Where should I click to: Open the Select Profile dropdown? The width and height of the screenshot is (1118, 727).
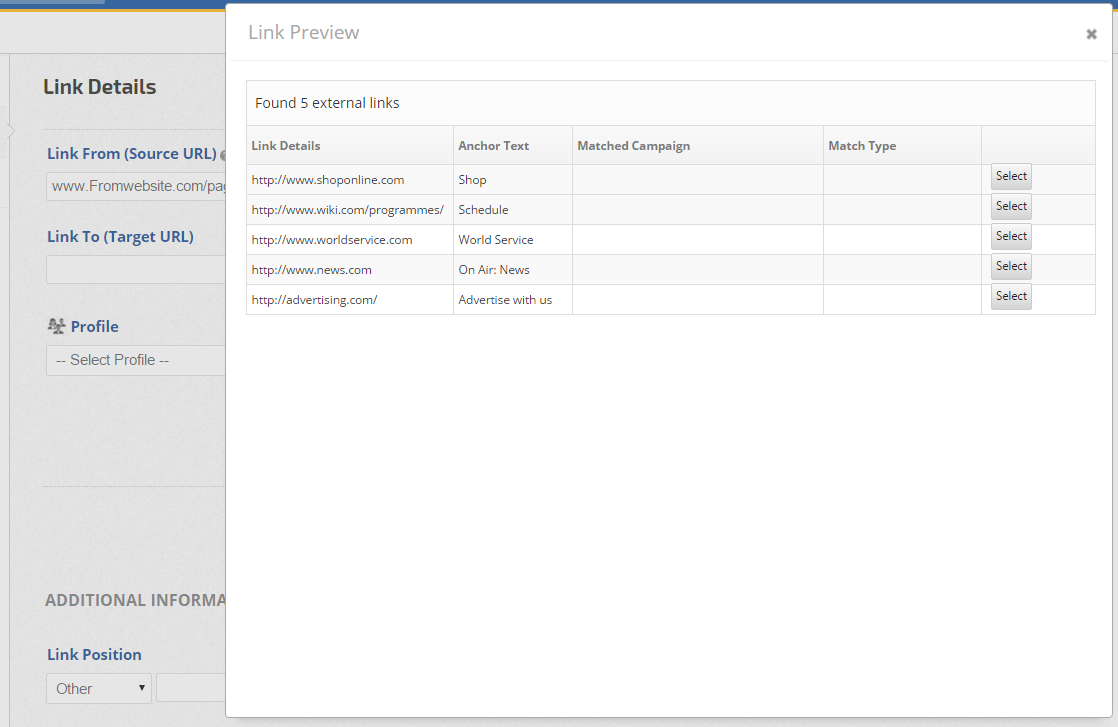136,360
